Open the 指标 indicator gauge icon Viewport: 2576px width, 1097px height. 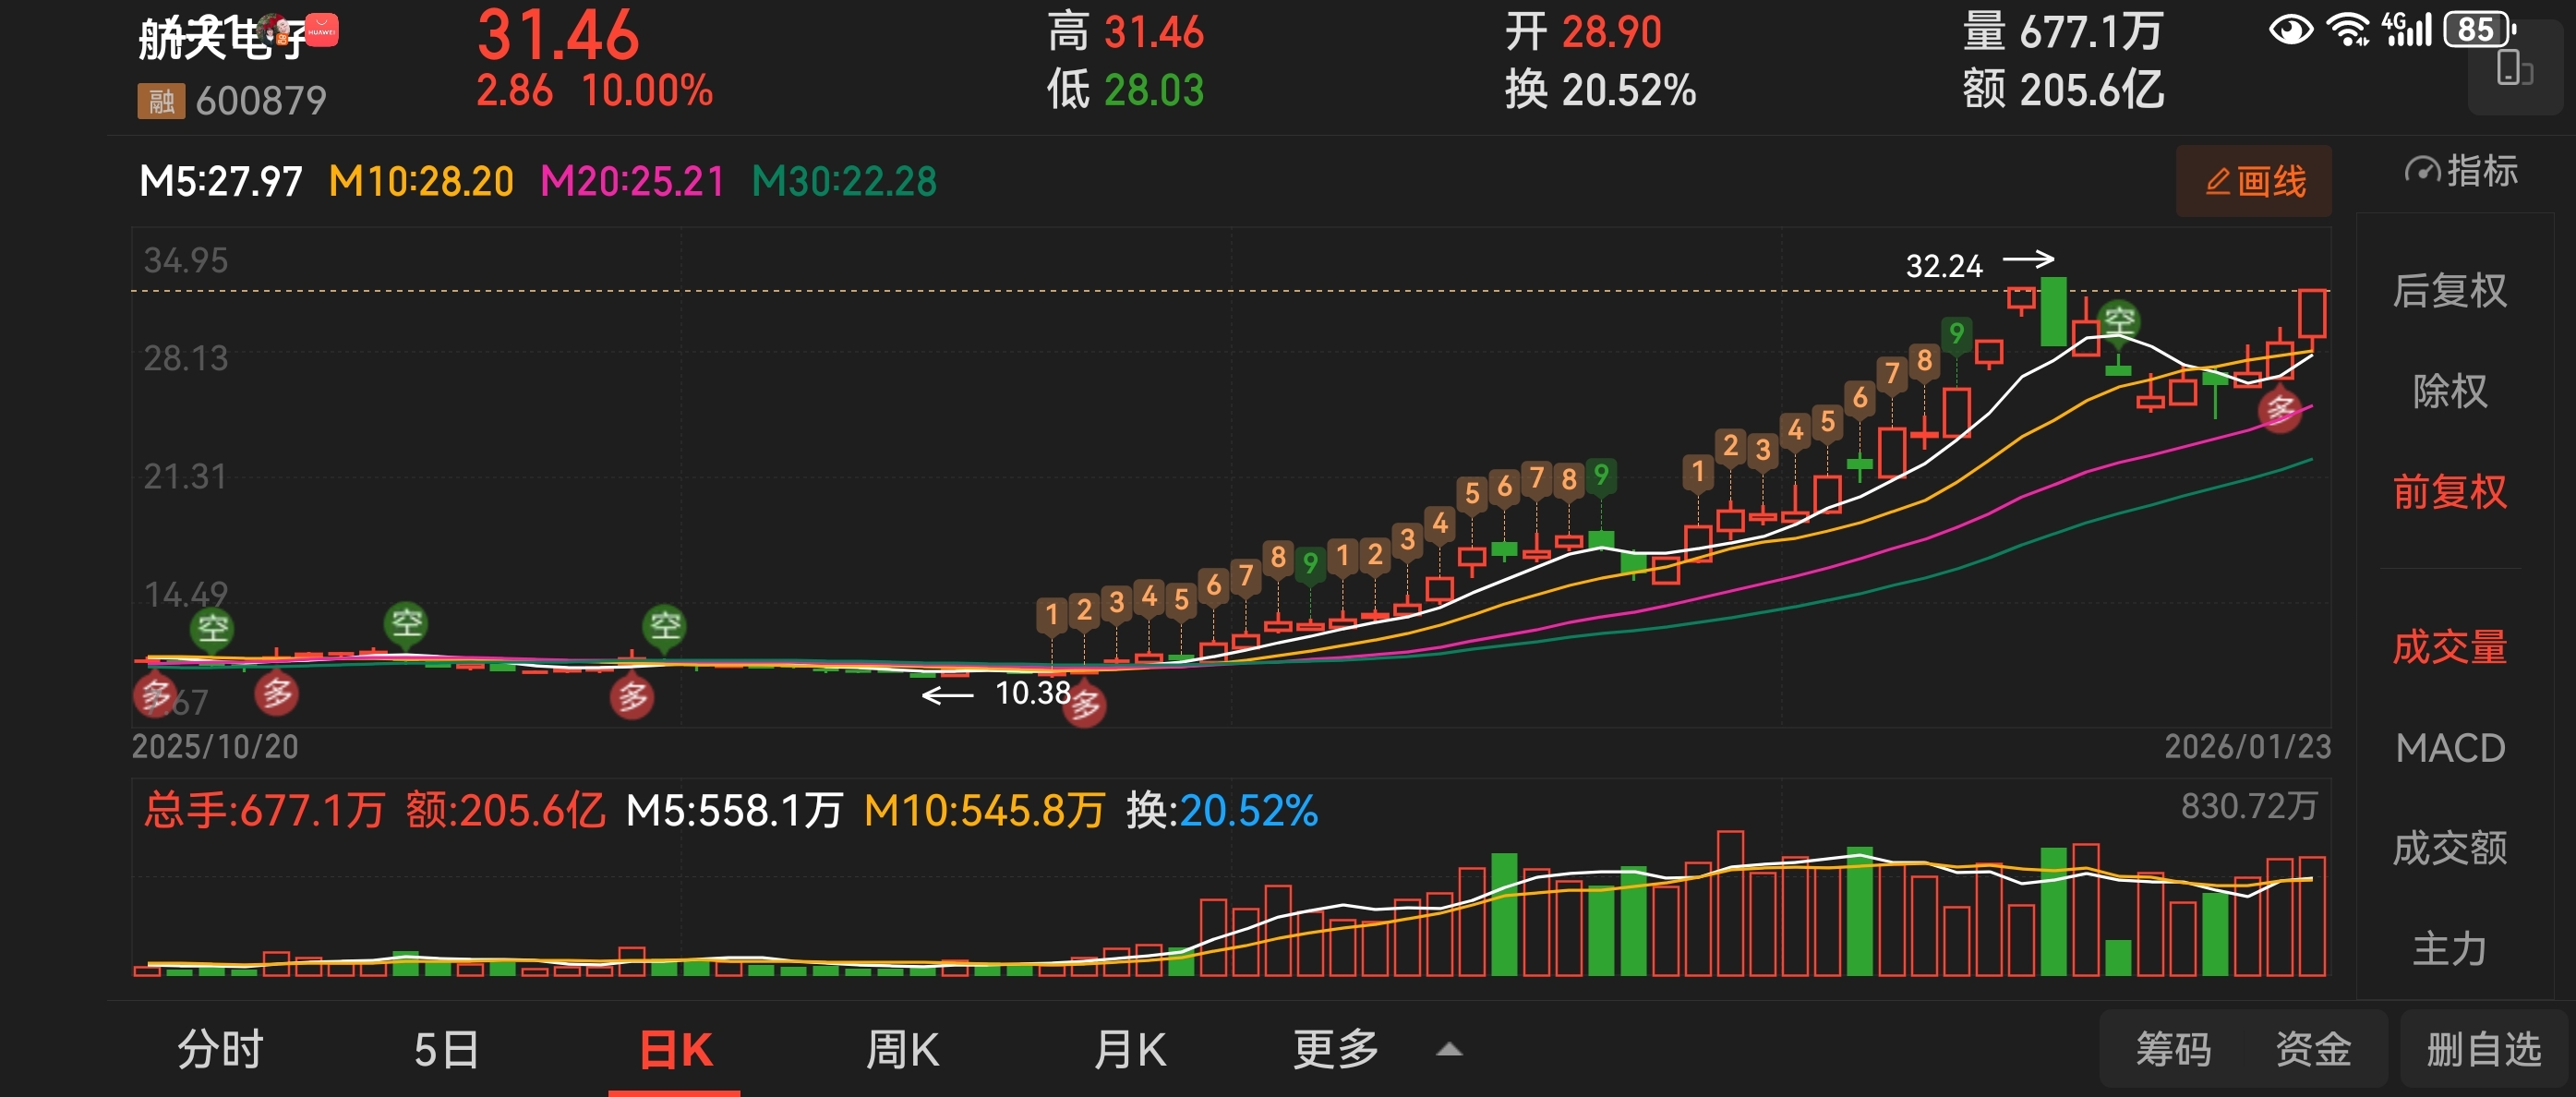click(x=2422, y=171)
